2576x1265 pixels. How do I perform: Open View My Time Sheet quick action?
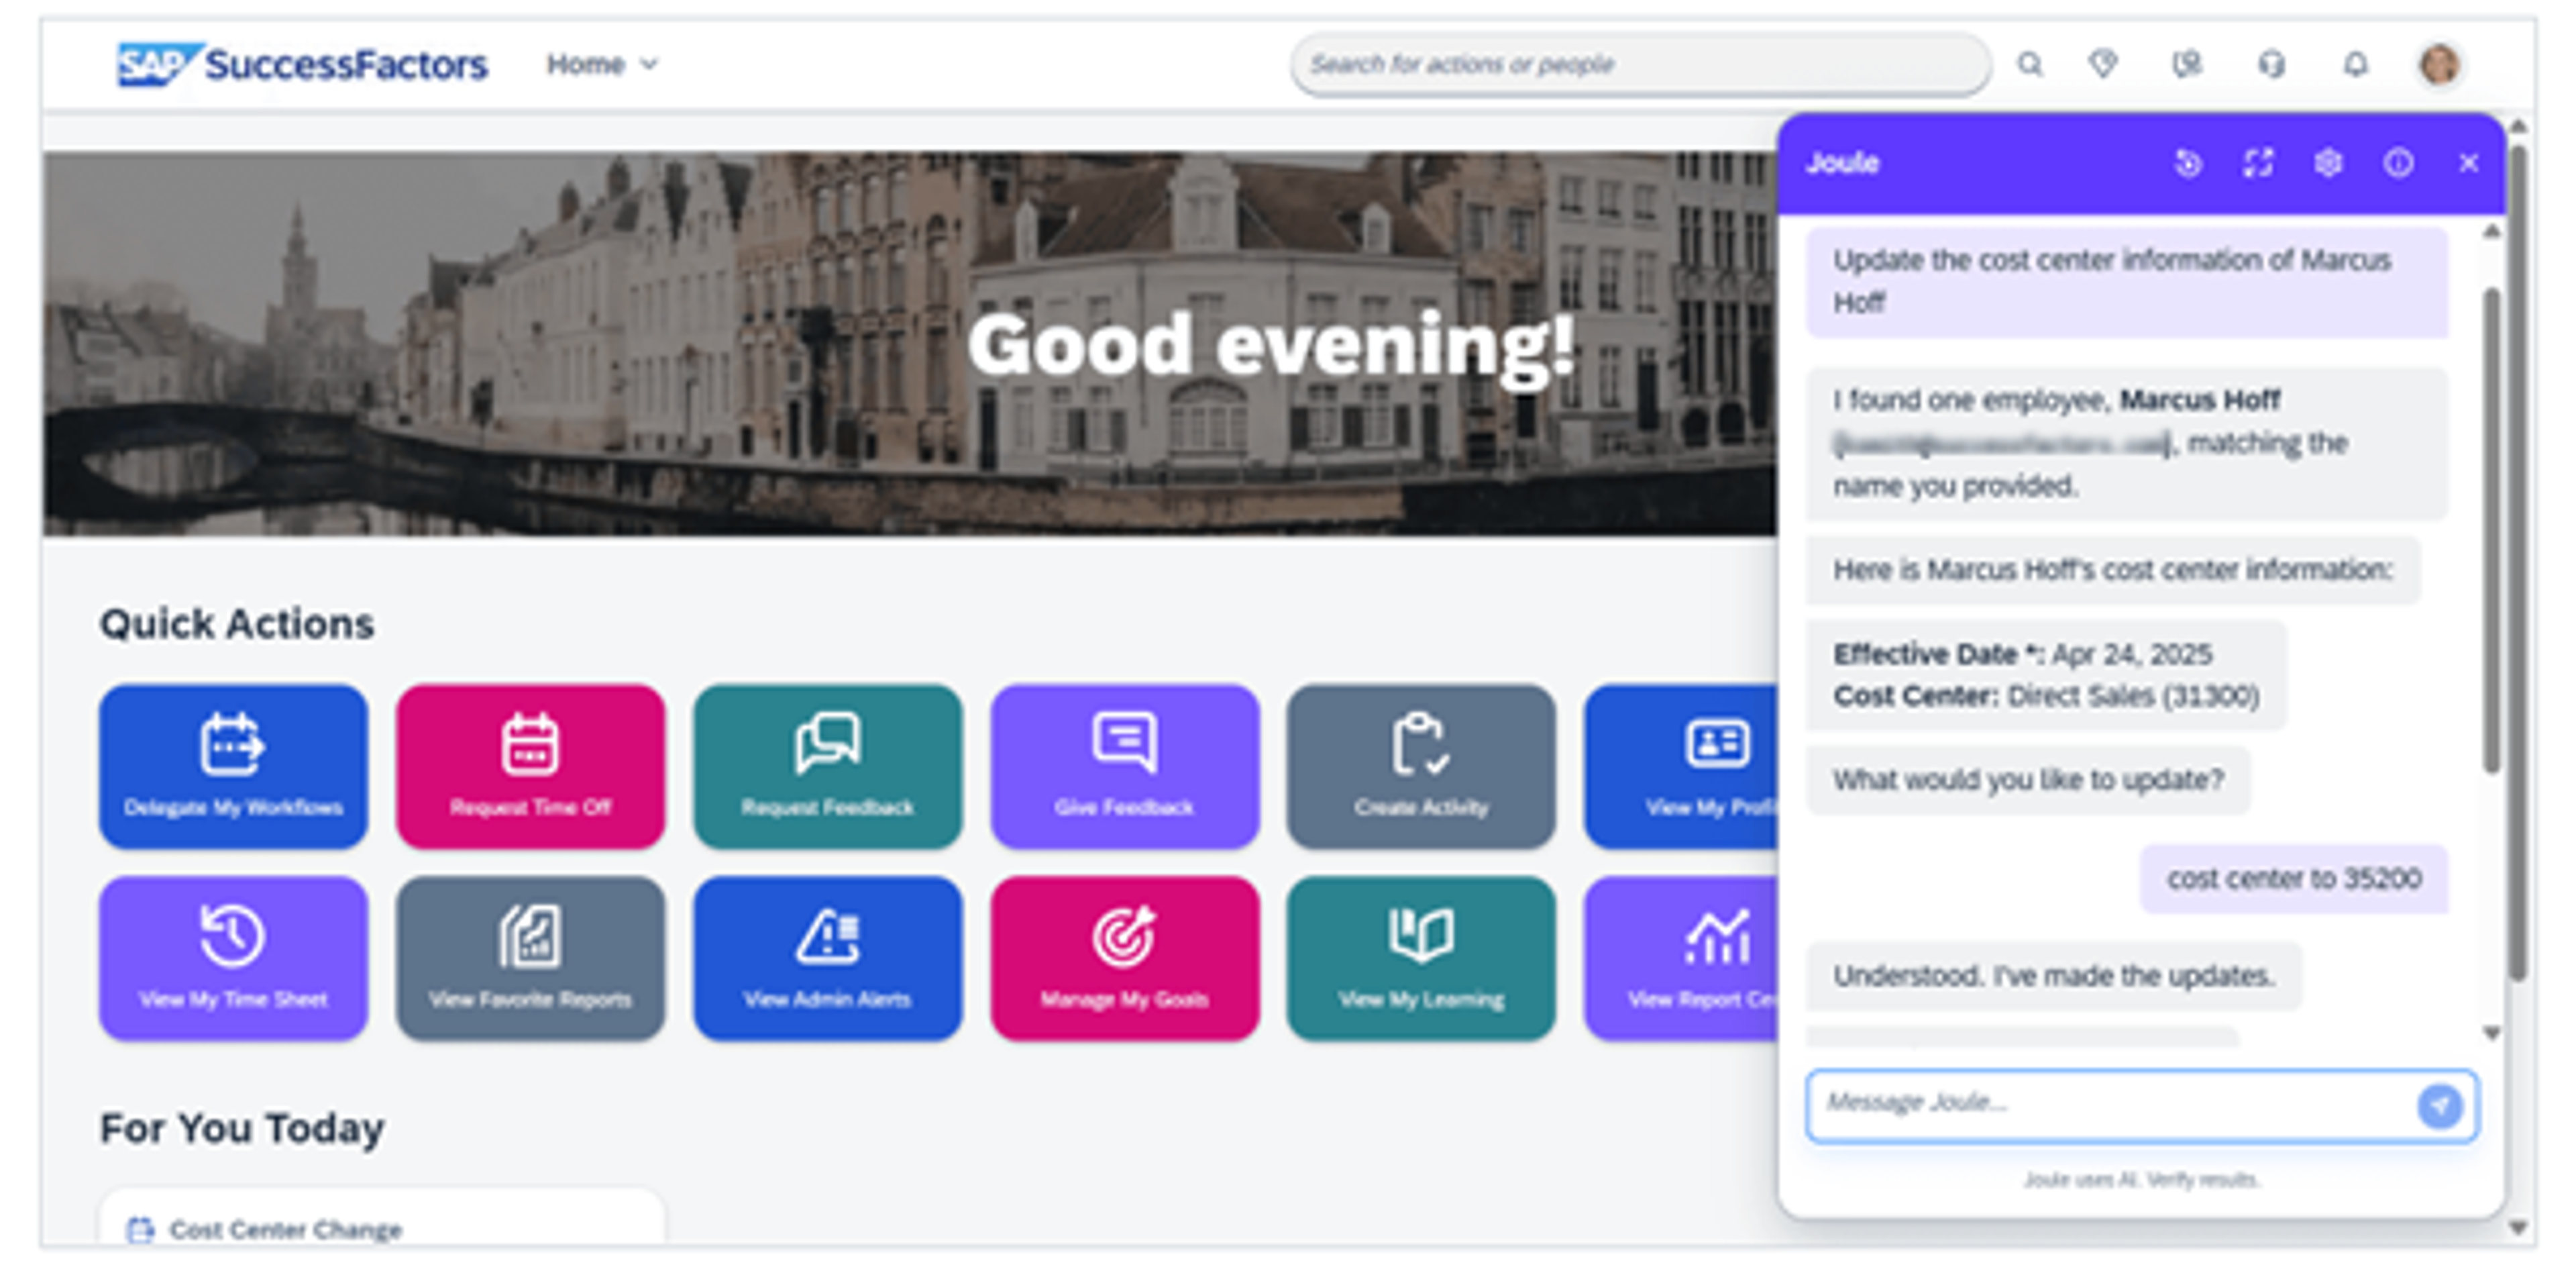(x=233, y=959)
